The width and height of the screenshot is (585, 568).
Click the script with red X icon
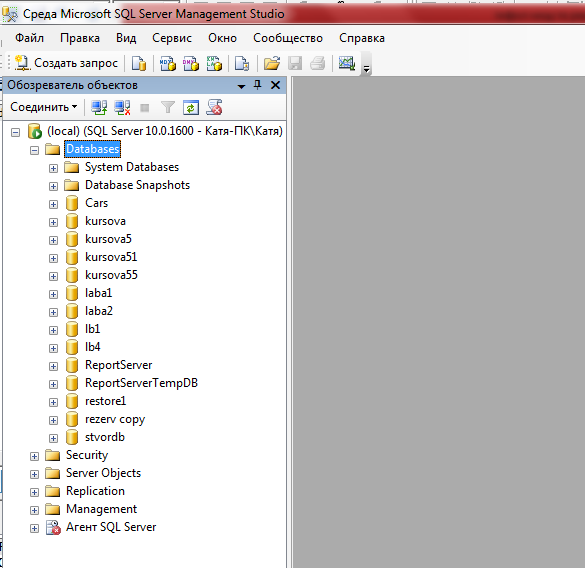(215, 107)
